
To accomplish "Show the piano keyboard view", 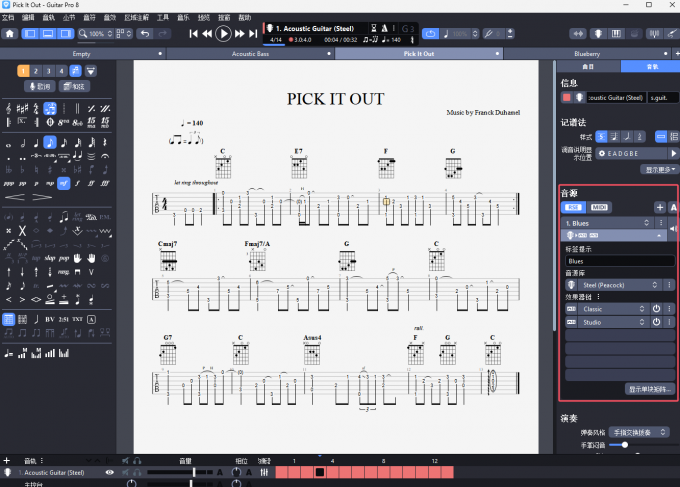I will coord(616,33).
